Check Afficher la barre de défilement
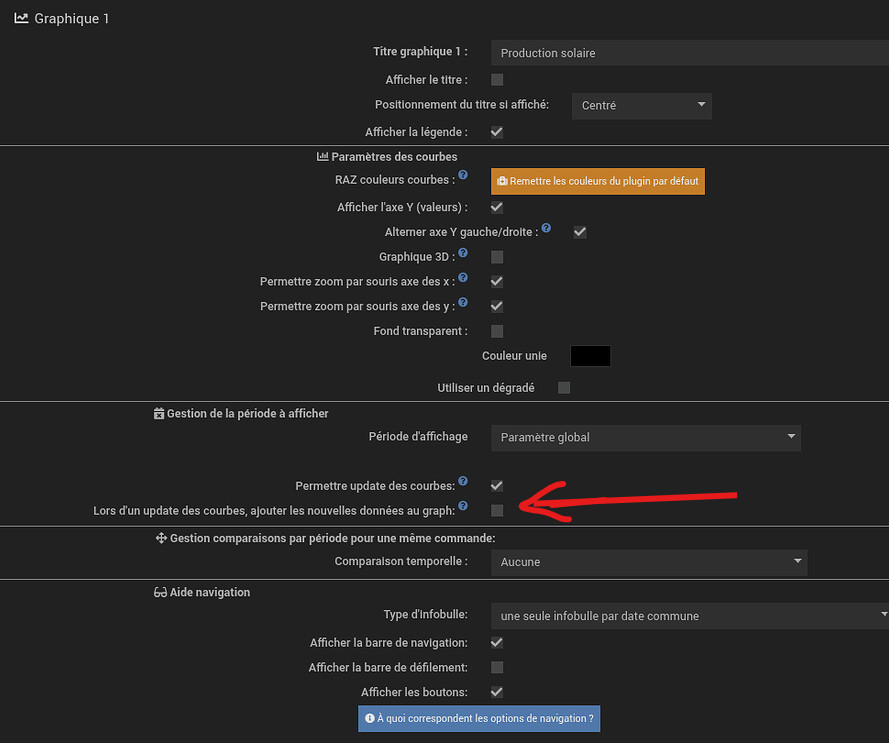Screen dimensions: 889x744 click(x=497, y=667)
